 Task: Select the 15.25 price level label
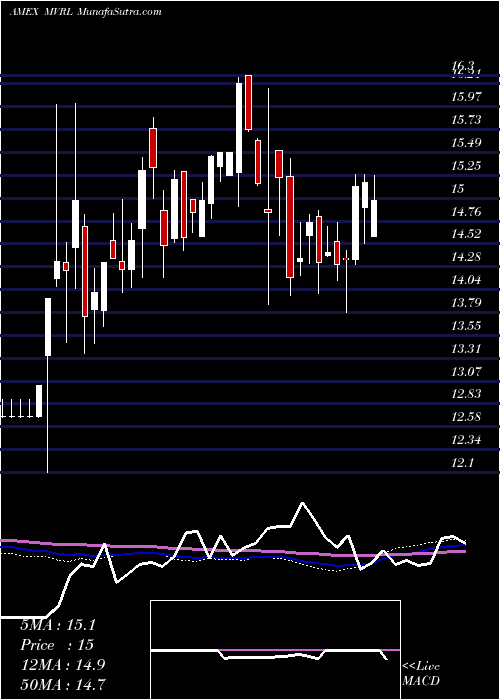(x=467, y=166)
